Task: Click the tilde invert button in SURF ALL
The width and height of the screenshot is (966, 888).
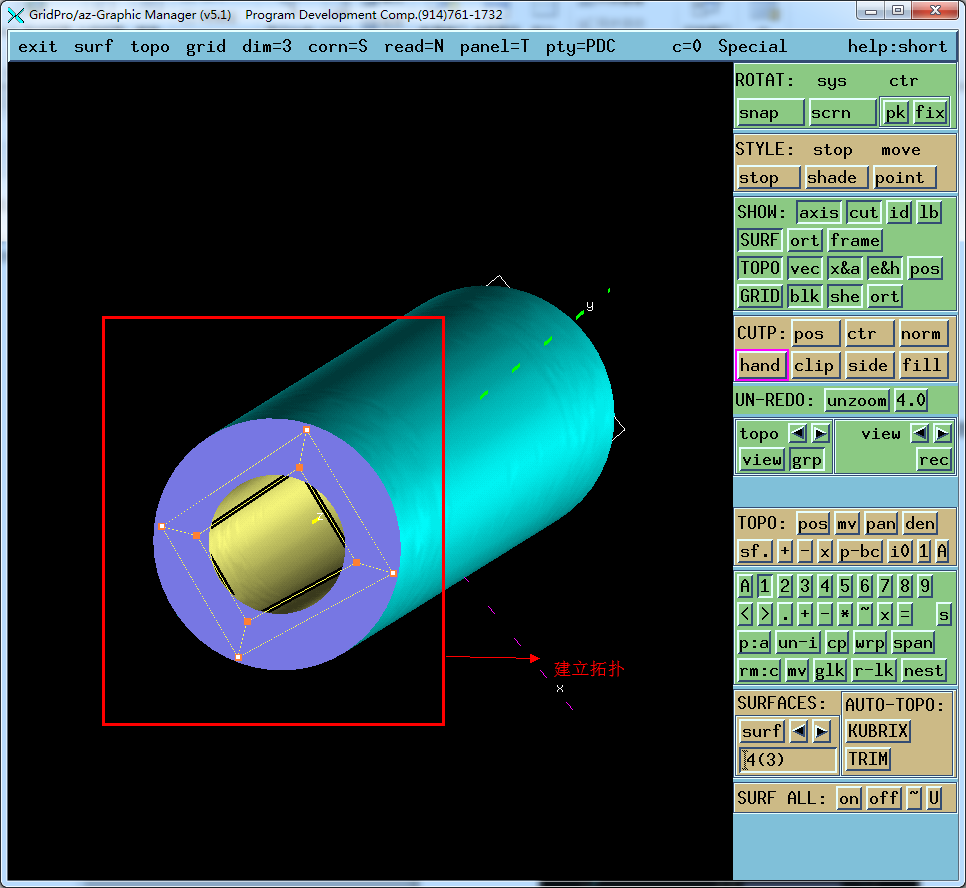Action: (x=914, y=798)
